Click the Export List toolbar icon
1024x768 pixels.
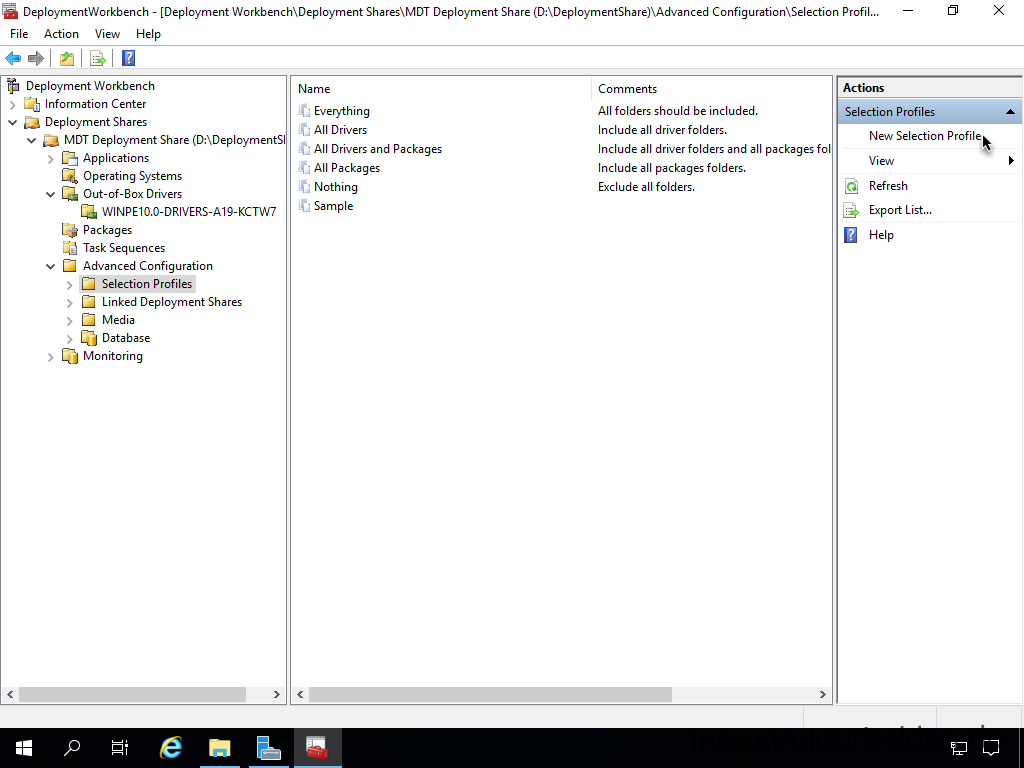[x=97, y=58]
